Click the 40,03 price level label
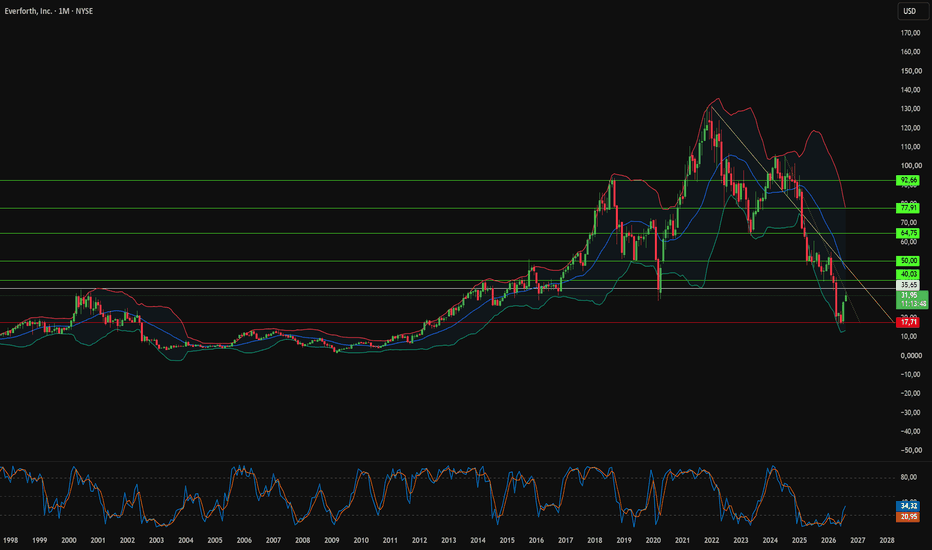This screenshot has height=550, width=932. click(x=908, y=274)
